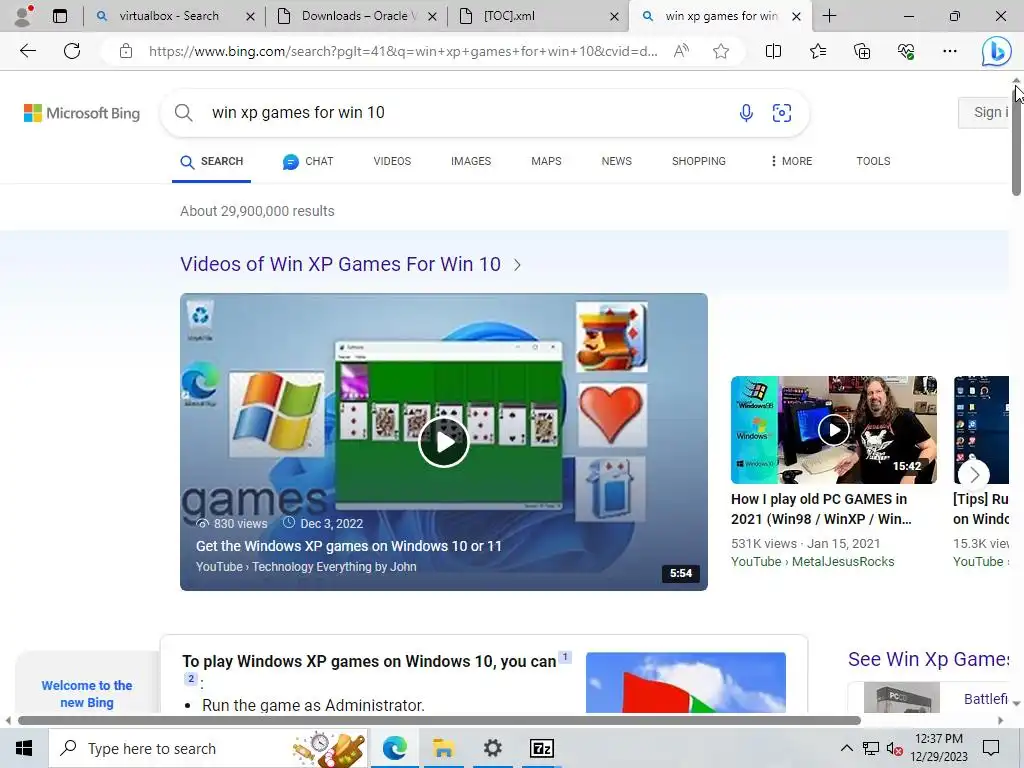Click the browser address bar URL
This screenshot has width=1024, height=768.
402,51
